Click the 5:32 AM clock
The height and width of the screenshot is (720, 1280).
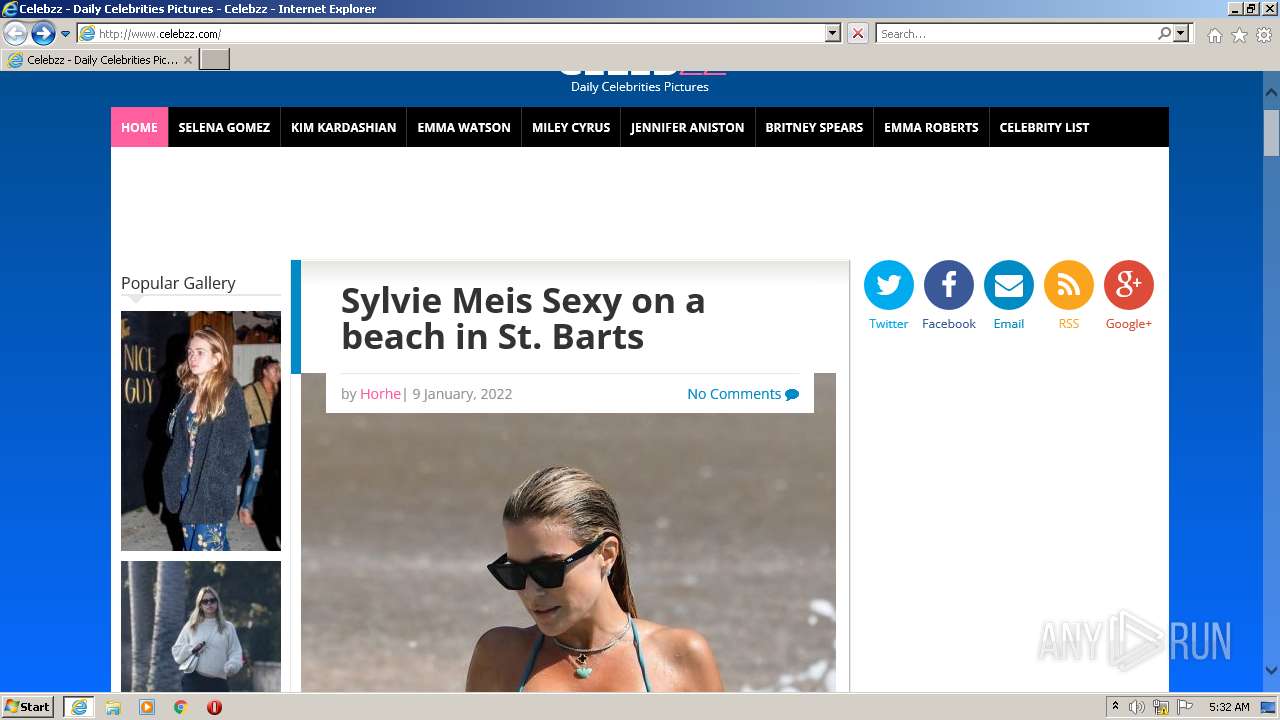[x=1229, y=707]
